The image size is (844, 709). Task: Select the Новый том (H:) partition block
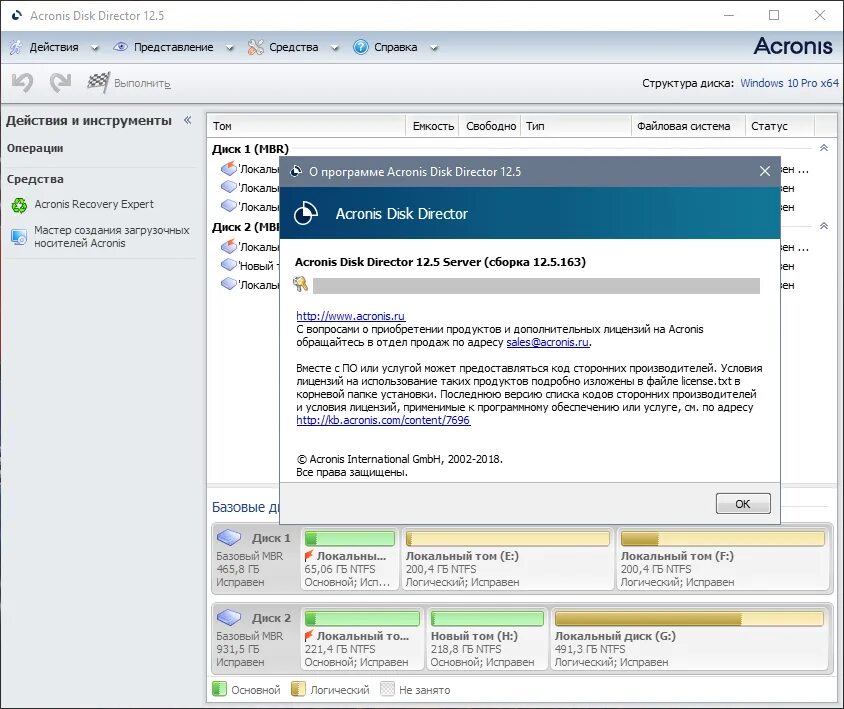(487, 640)
